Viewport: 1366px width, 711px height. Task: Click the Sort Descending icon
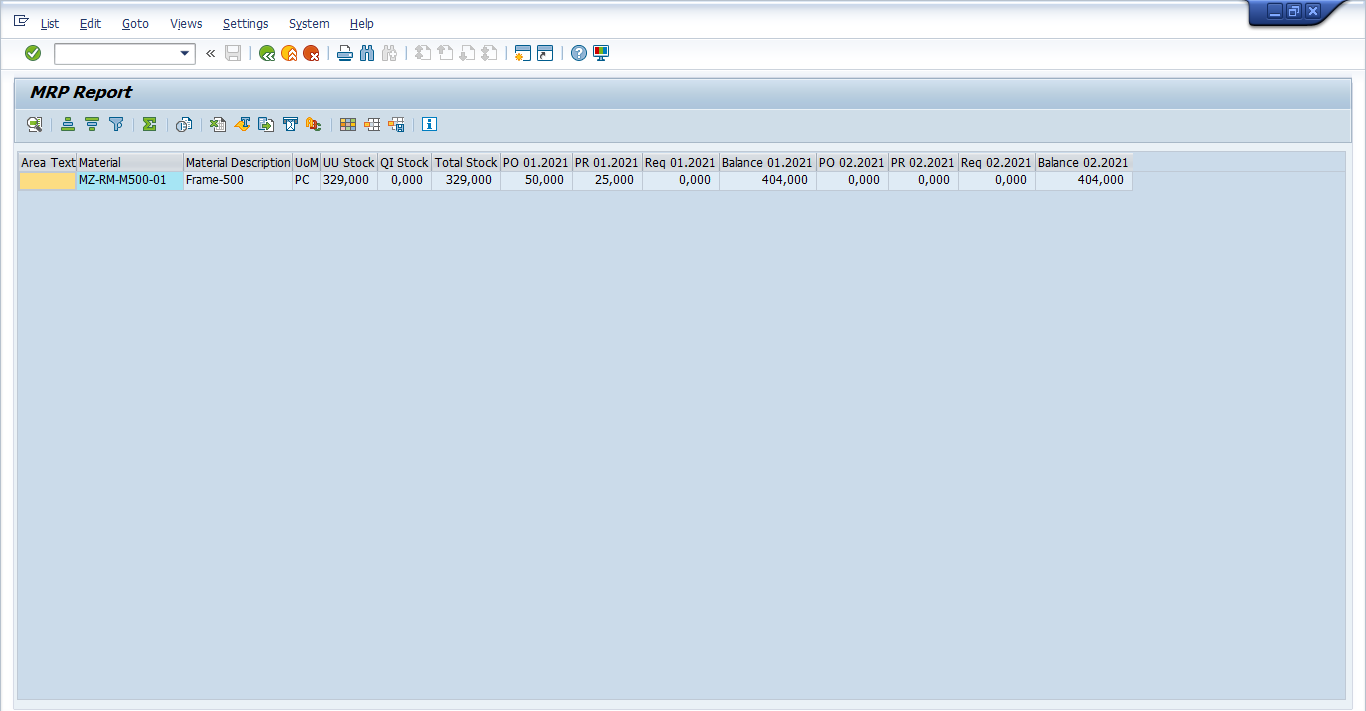92,124
